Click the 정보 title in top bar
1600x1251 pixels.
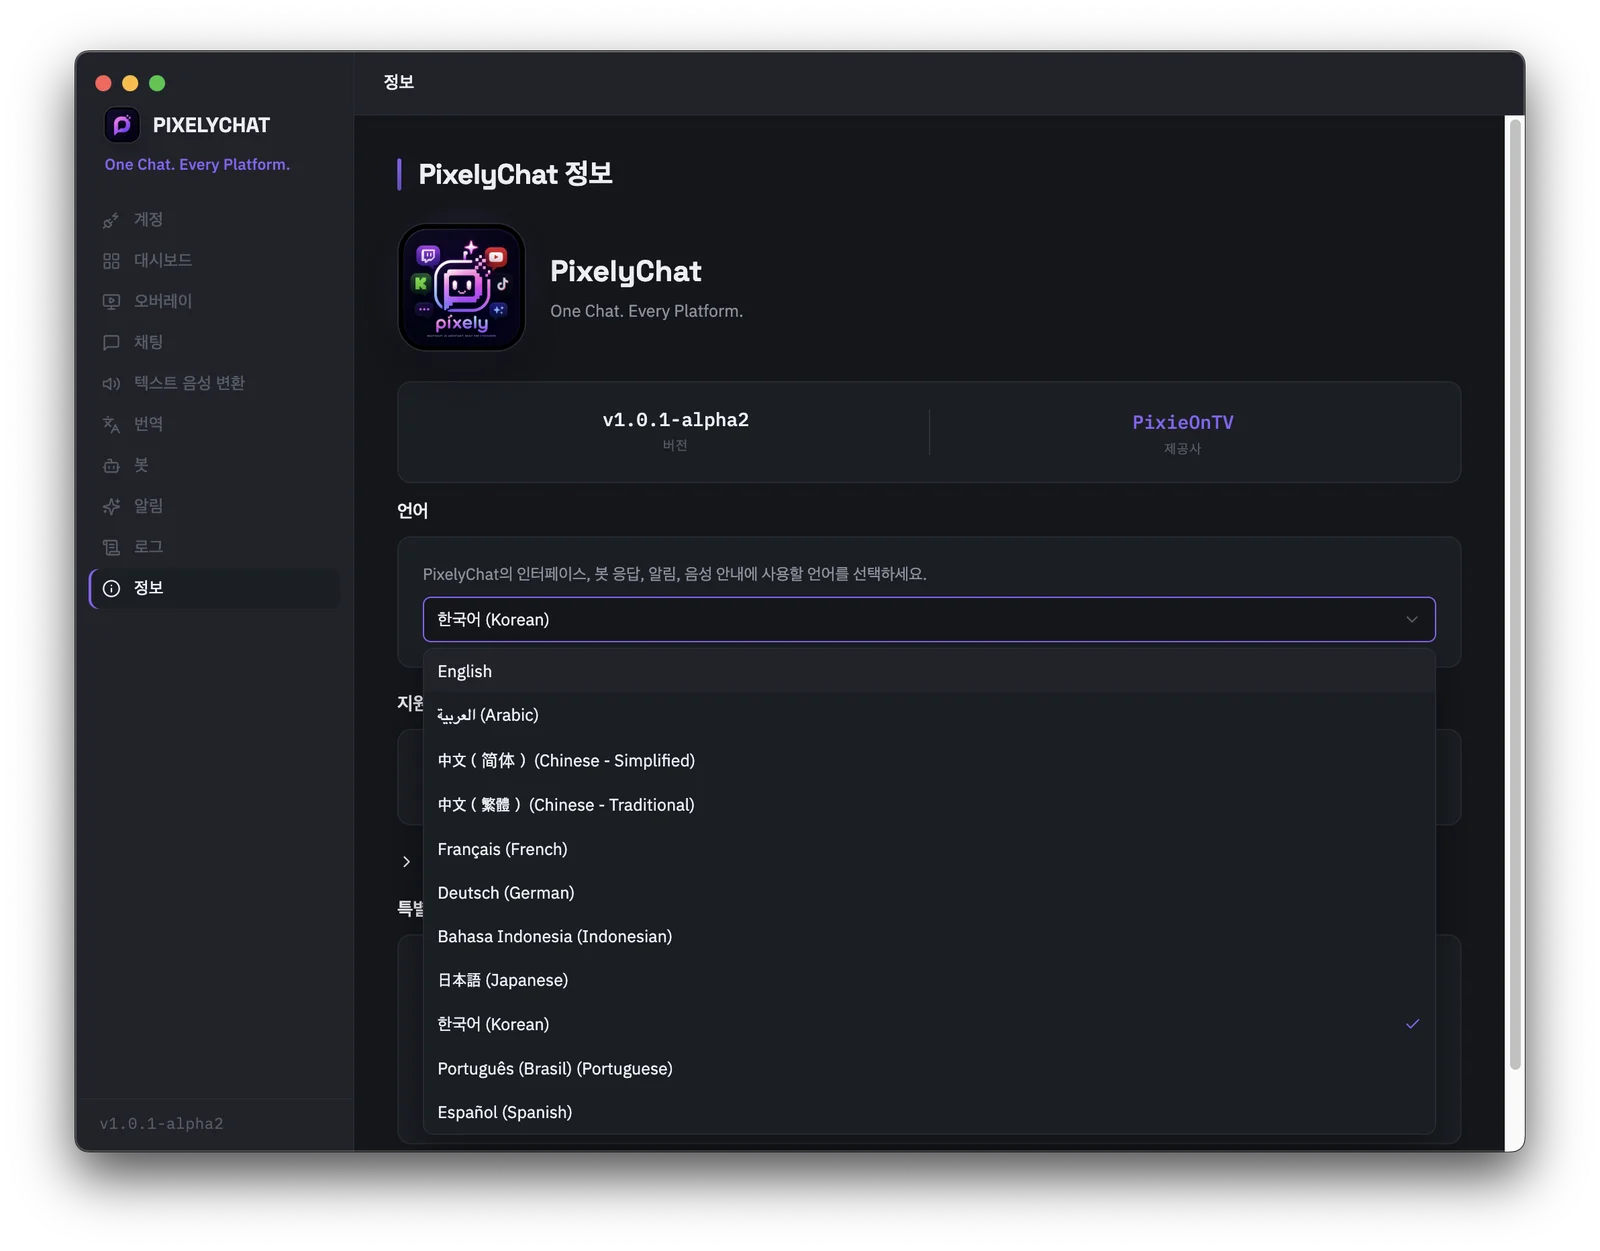(x=399, y=82)
